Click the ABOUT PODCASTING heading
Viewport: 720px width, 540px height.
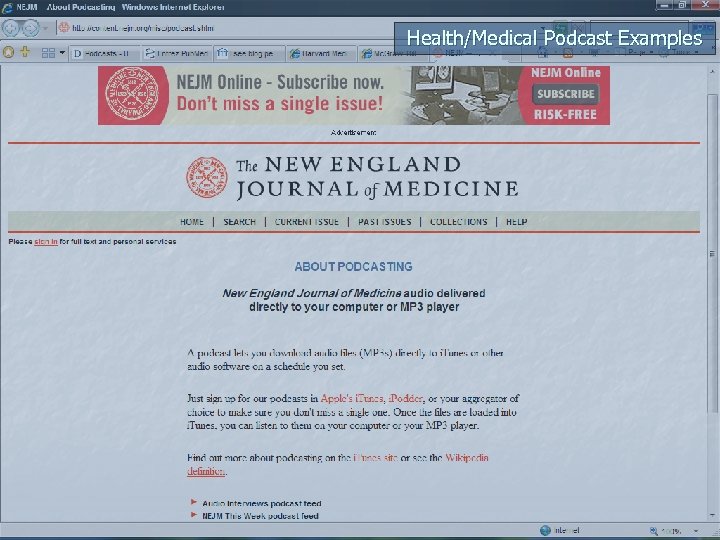coord(354,267)
